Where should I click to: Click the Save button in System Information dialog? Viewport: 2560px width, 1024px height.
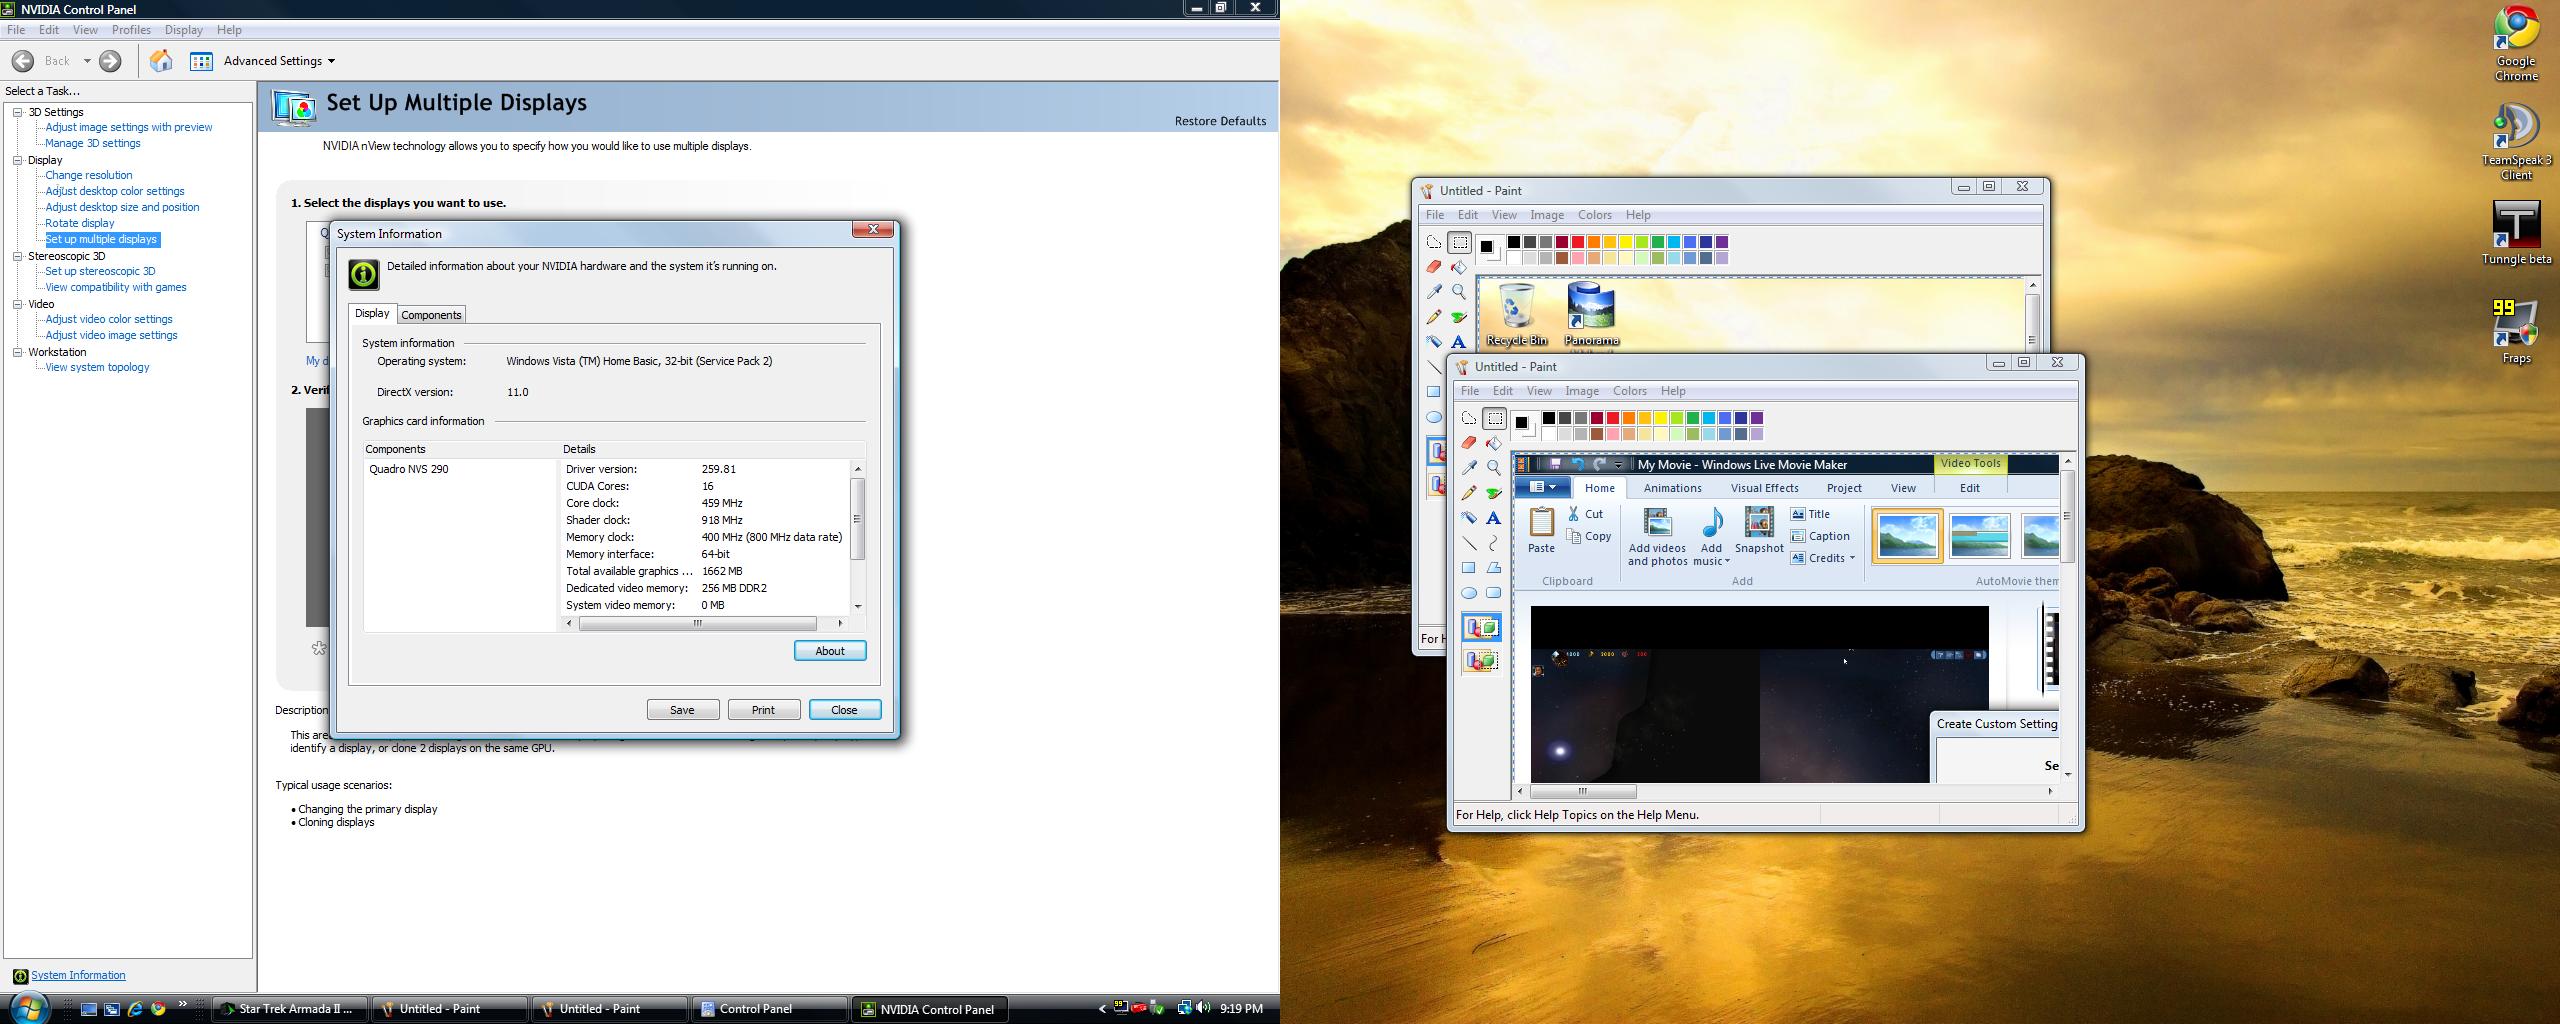click(682, 710)
